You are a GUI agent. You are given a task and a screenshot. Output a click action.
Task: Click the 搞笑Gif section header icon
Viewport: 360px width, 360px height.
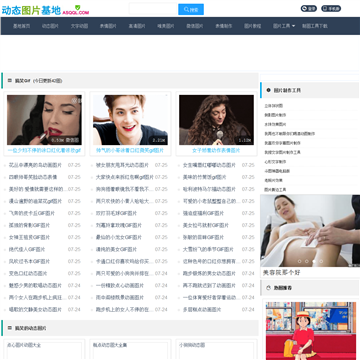click(10, 80)
